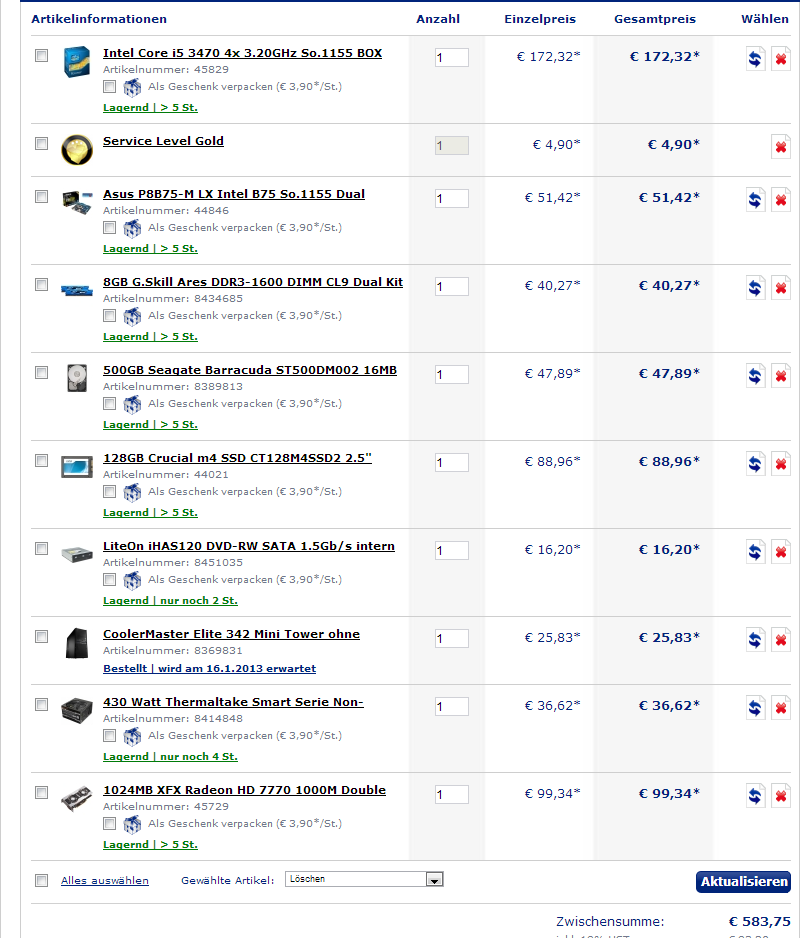The height and width of the screenshot is (938, 805).
Task: Open the 'Gewählte Artikel' Löschen dropdown
Action: tap(364, 879)
